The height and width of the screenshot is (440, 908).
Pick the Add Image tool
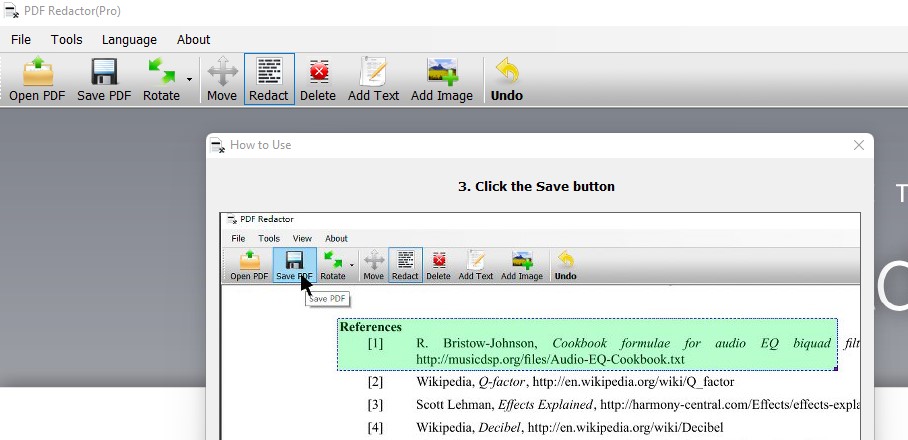click(x=442, y=79)
